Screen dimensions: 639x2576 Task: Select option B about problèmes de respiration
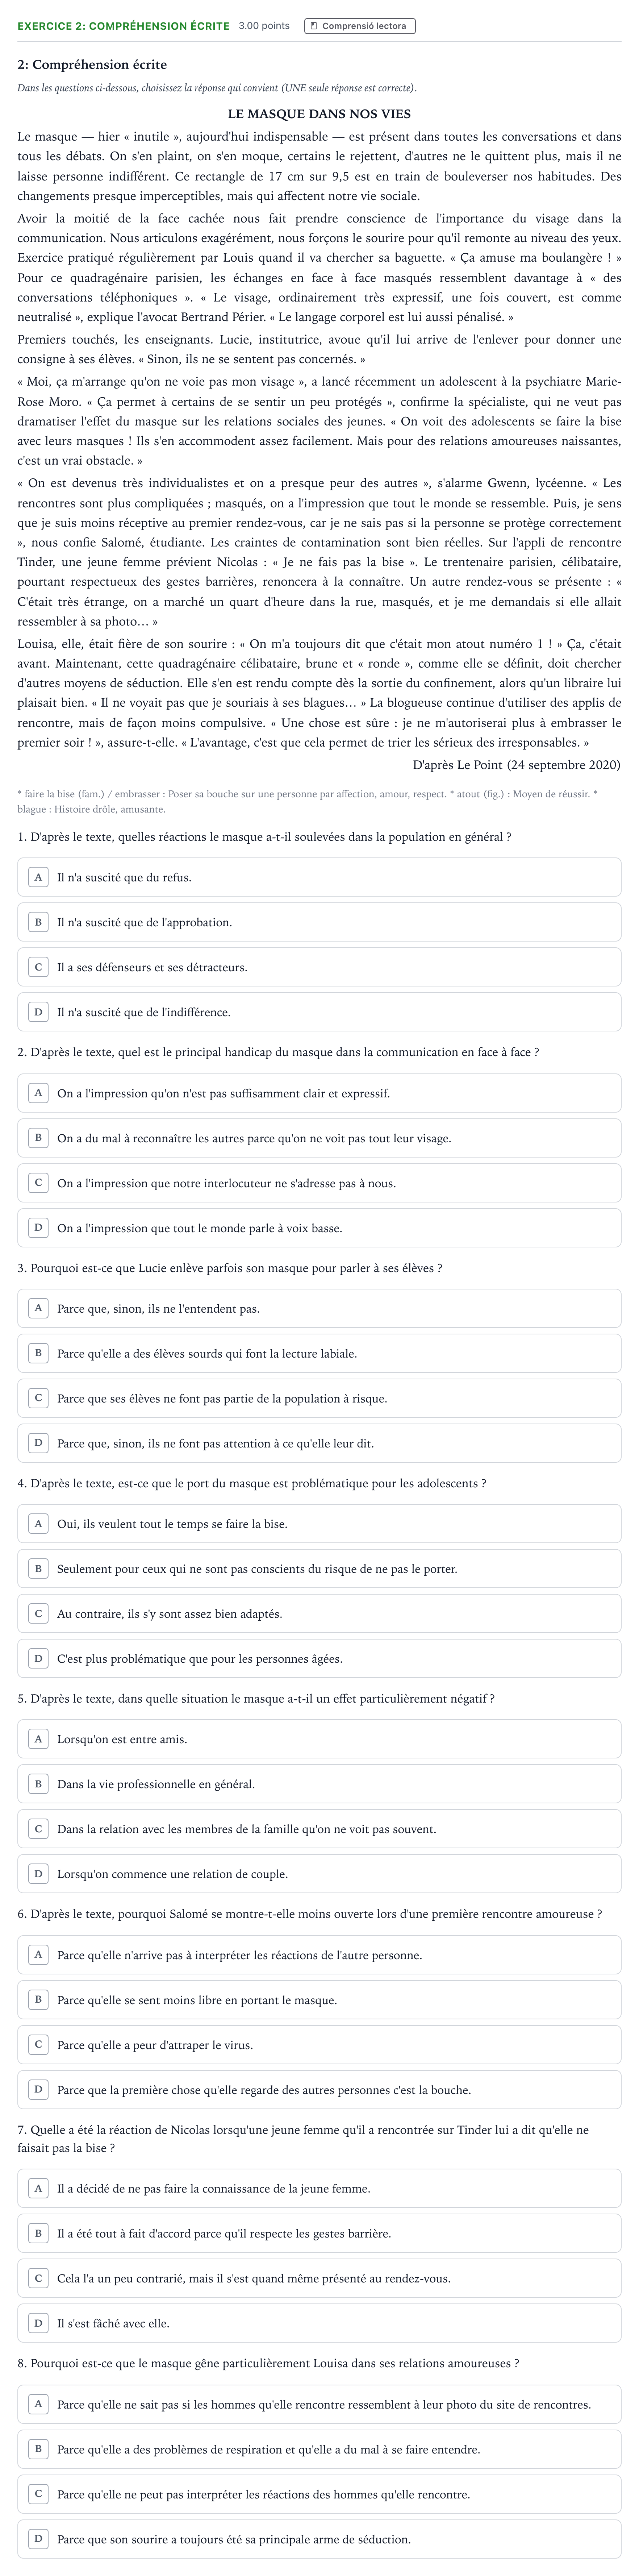tap(319, 2449)
